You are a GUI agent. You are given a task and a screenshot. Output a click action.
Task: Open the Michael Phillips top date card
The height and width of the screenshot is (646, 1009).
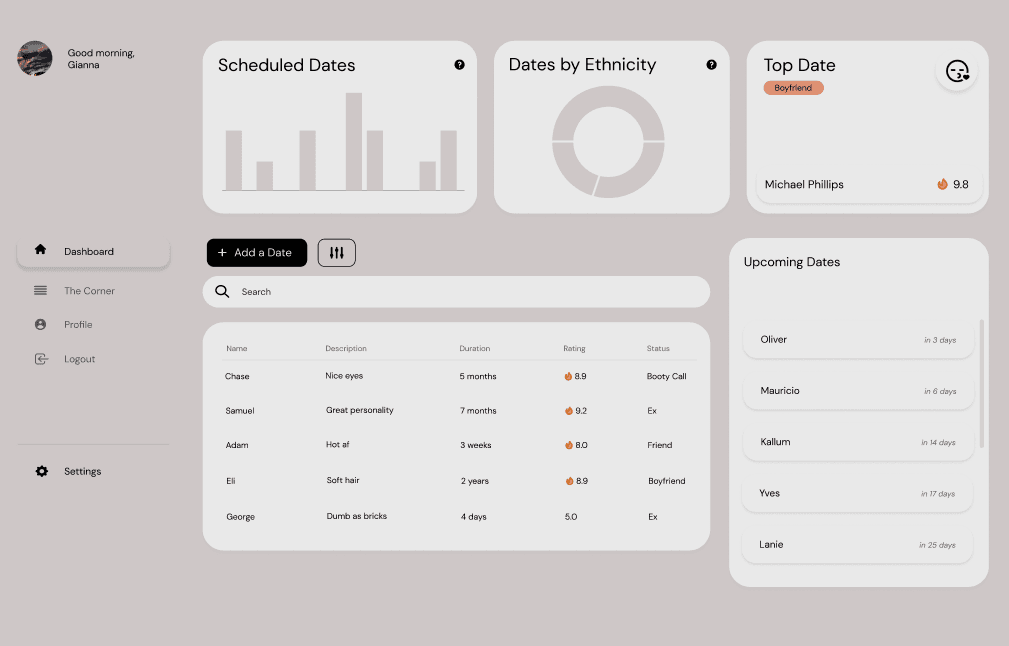[x=869, y=185]
